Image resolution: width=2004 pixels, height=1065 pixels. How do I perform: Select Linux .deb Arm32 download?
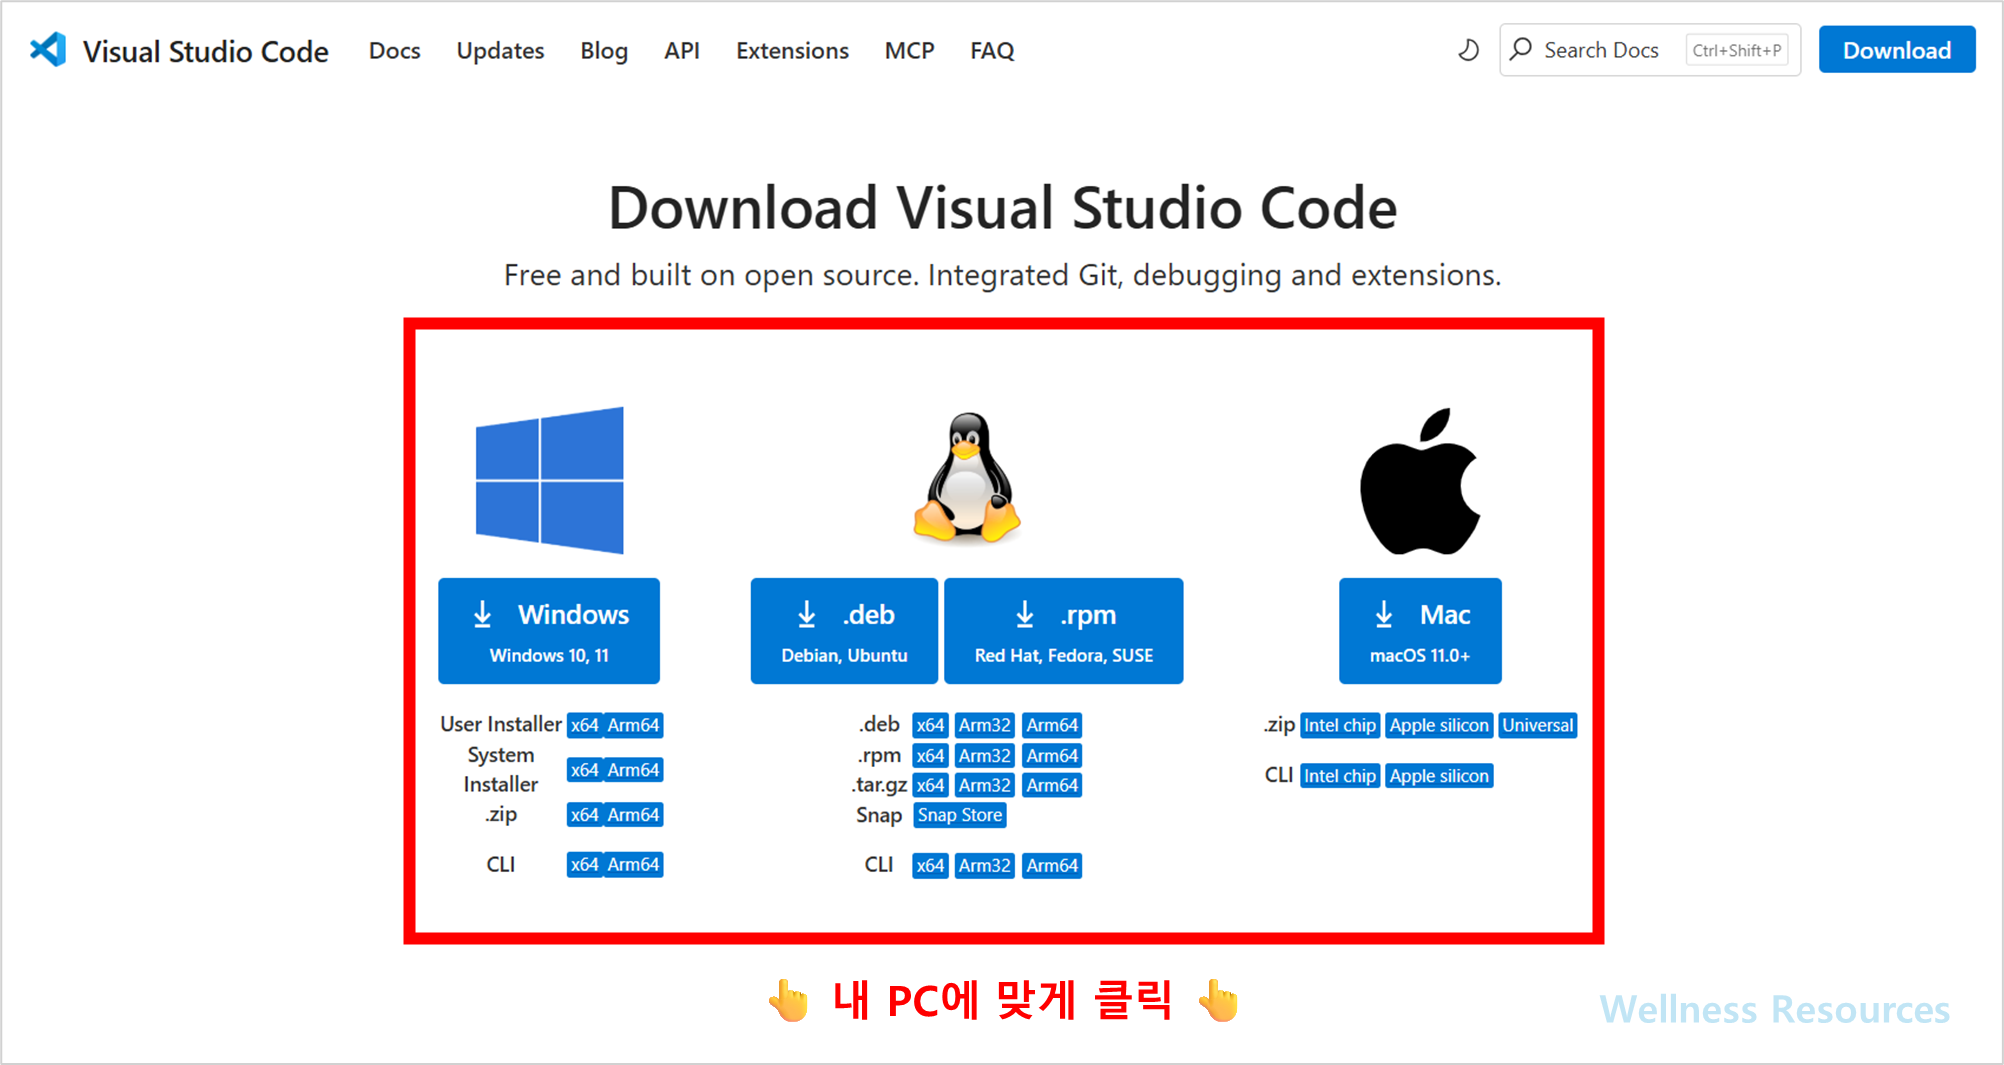[x=985, y=725]
